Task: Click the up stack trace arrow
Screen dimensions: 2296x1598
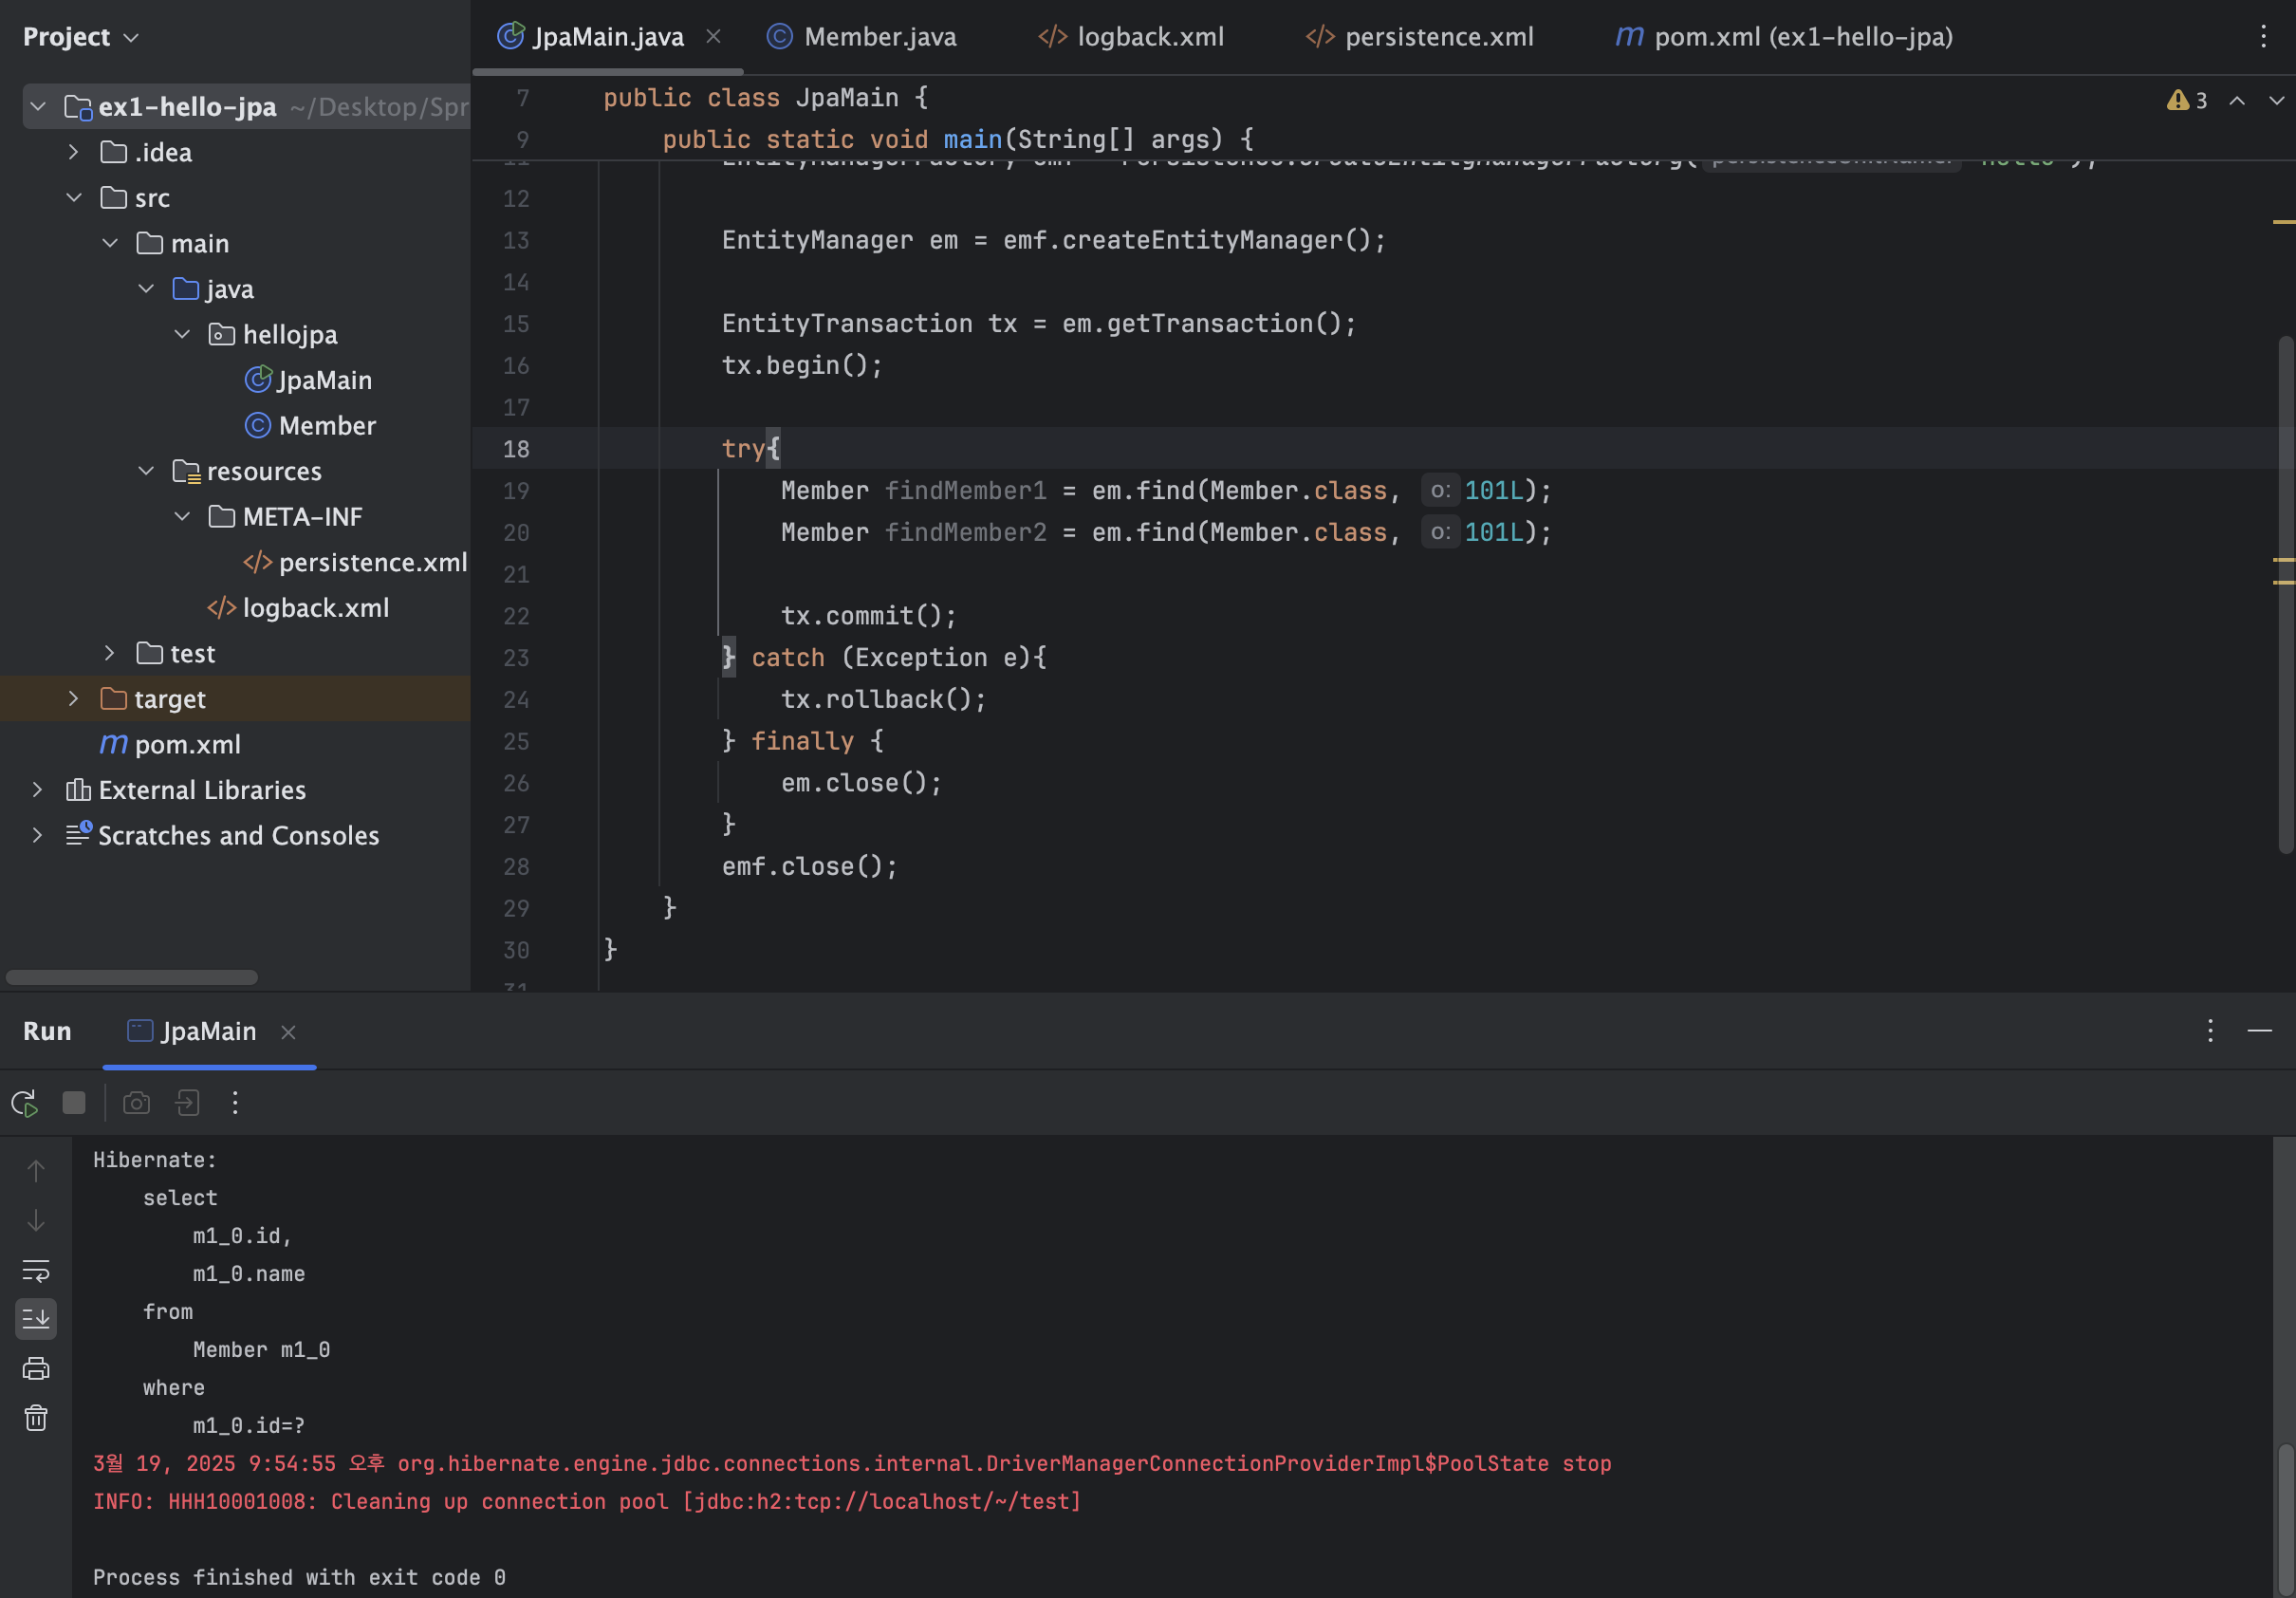Action: click(x=36, y=1171)
